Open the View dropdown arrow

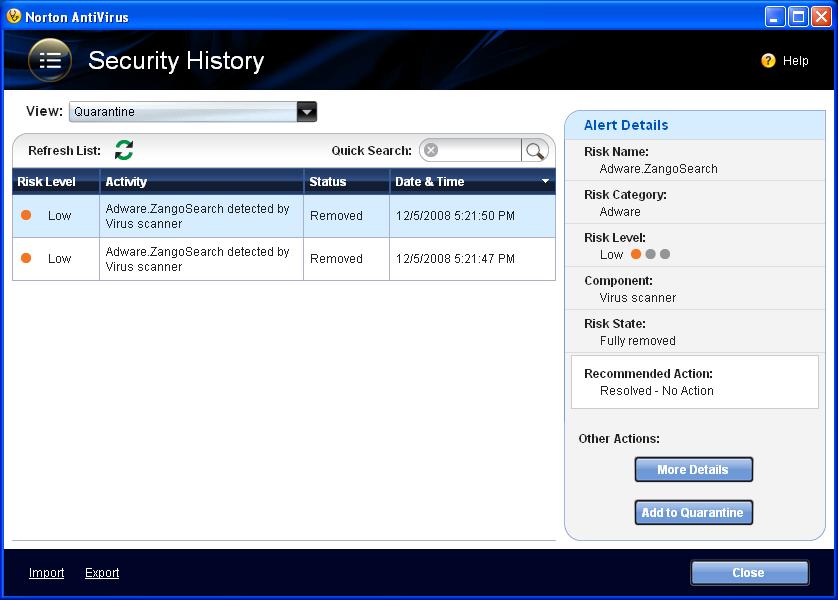(307, 112)
